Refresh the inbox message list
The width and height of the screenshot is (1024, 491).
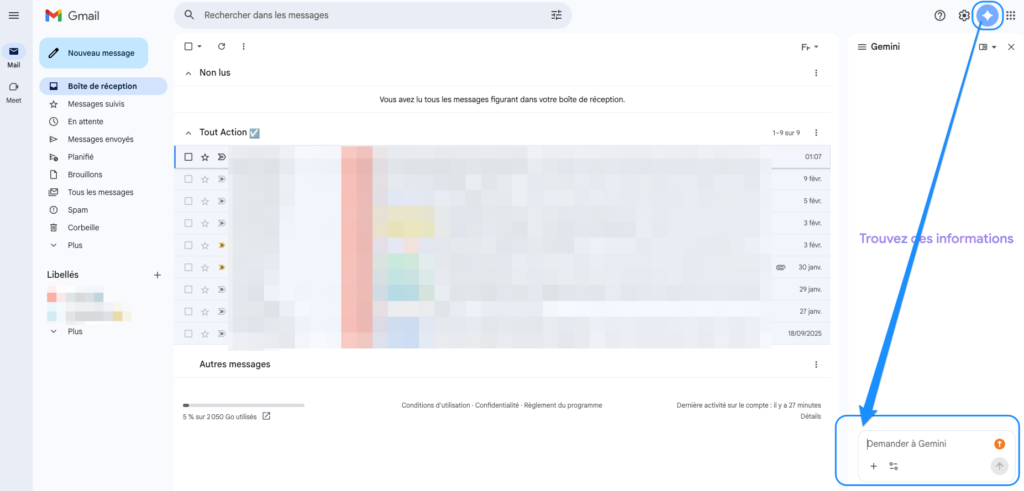coord(221,46)
